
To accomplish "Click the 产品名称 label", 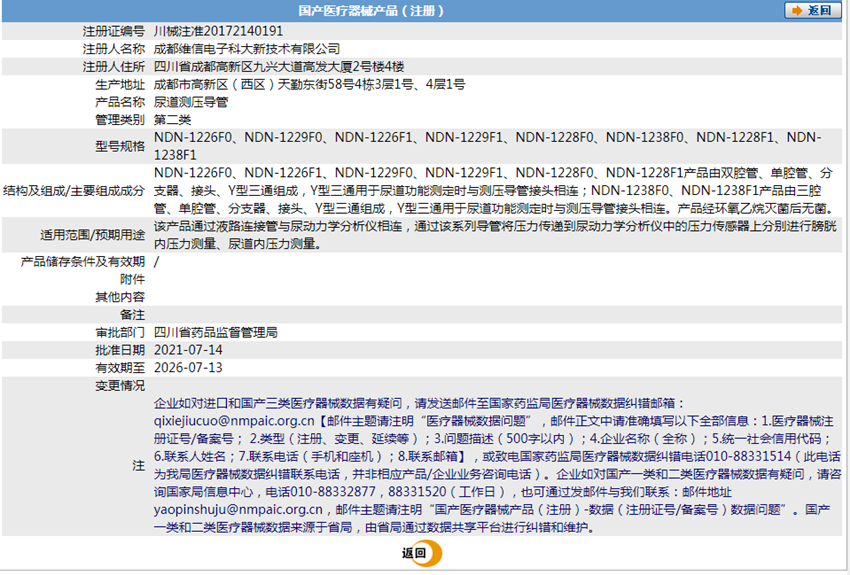I will (120, 102).
